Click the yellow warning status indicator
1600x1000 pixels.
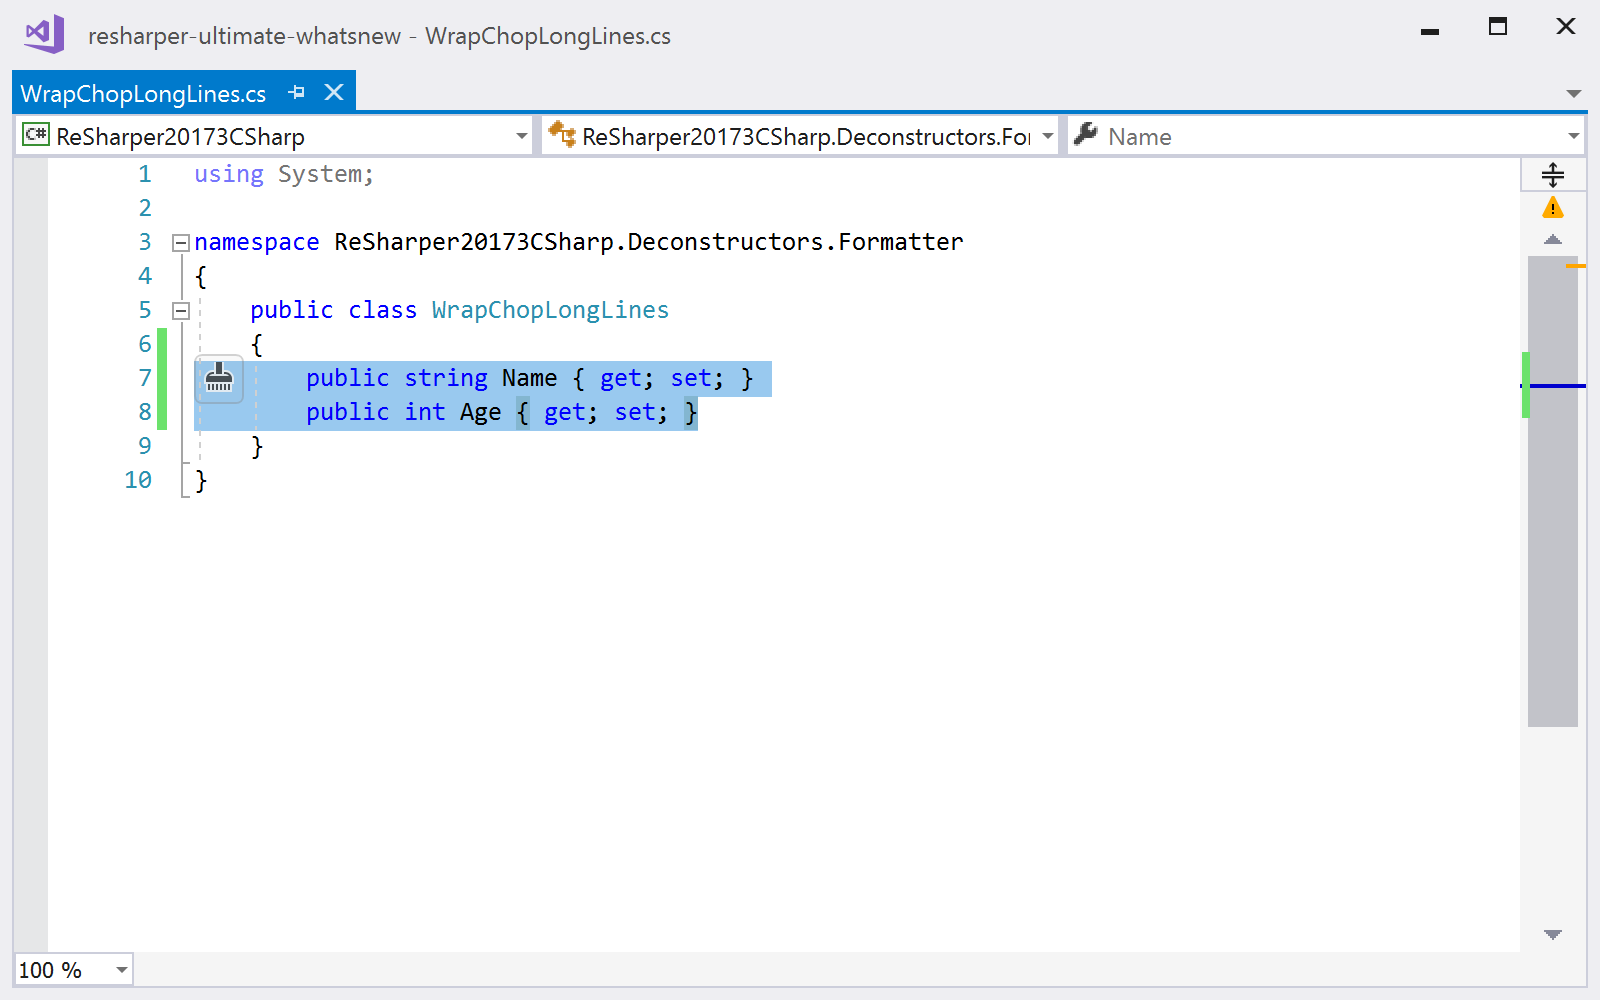(1553, 208)
